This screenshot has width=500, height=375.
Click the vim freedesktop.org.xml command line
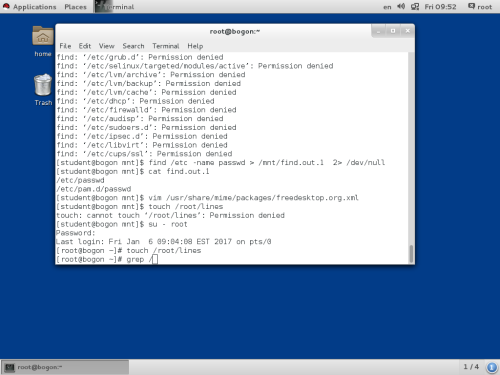(207, 198)
